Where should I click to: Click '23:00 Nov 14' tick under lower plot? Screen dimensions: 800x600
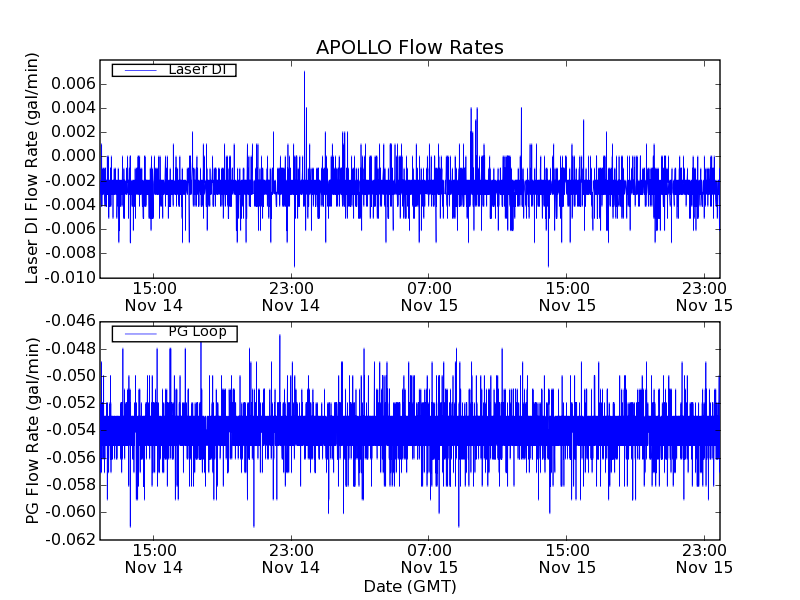tap(291, 558)
